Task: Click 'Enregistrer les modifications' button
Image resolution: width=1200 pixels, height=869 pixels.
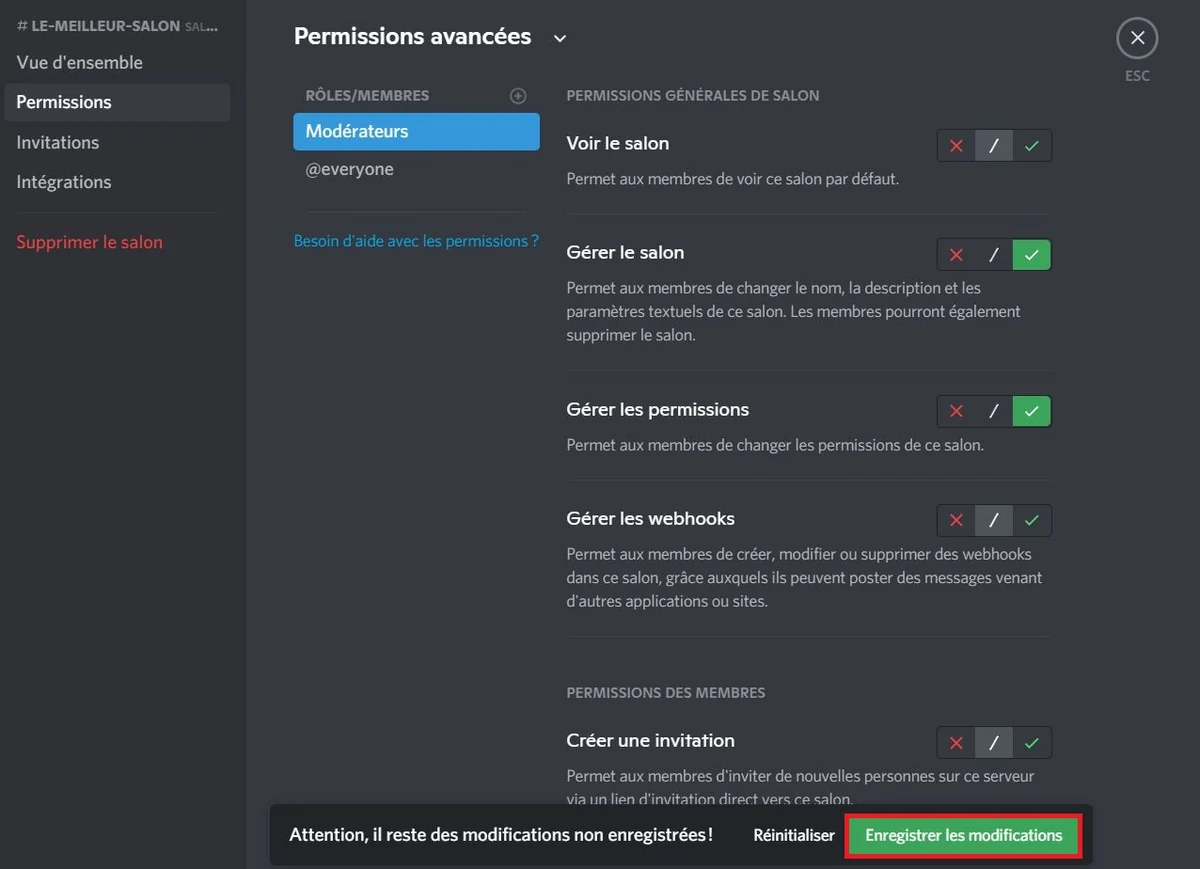Action: [x=964, y=835]
